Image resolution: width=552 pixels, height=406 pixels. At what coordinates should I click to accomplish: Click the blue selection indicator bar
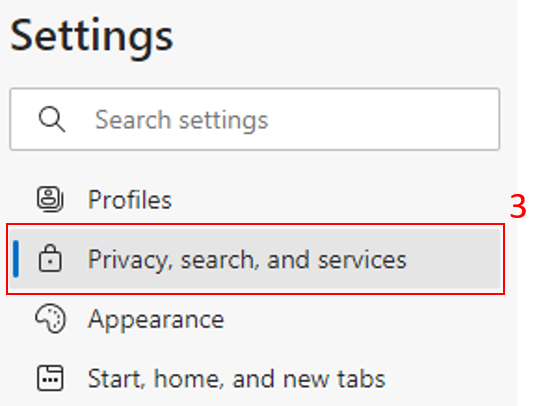point(15,258)
